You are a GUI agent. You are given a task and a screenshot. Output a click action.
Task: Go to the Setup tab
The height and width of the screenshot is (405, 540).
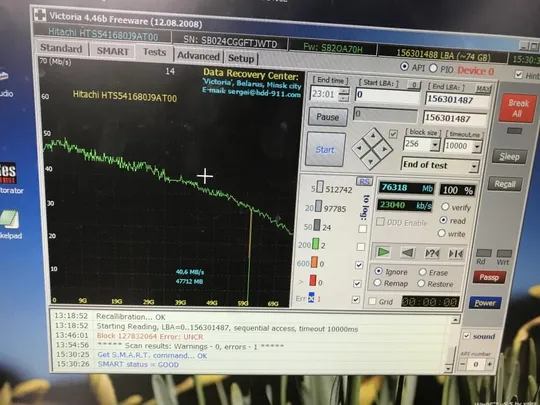coord(241,58)
